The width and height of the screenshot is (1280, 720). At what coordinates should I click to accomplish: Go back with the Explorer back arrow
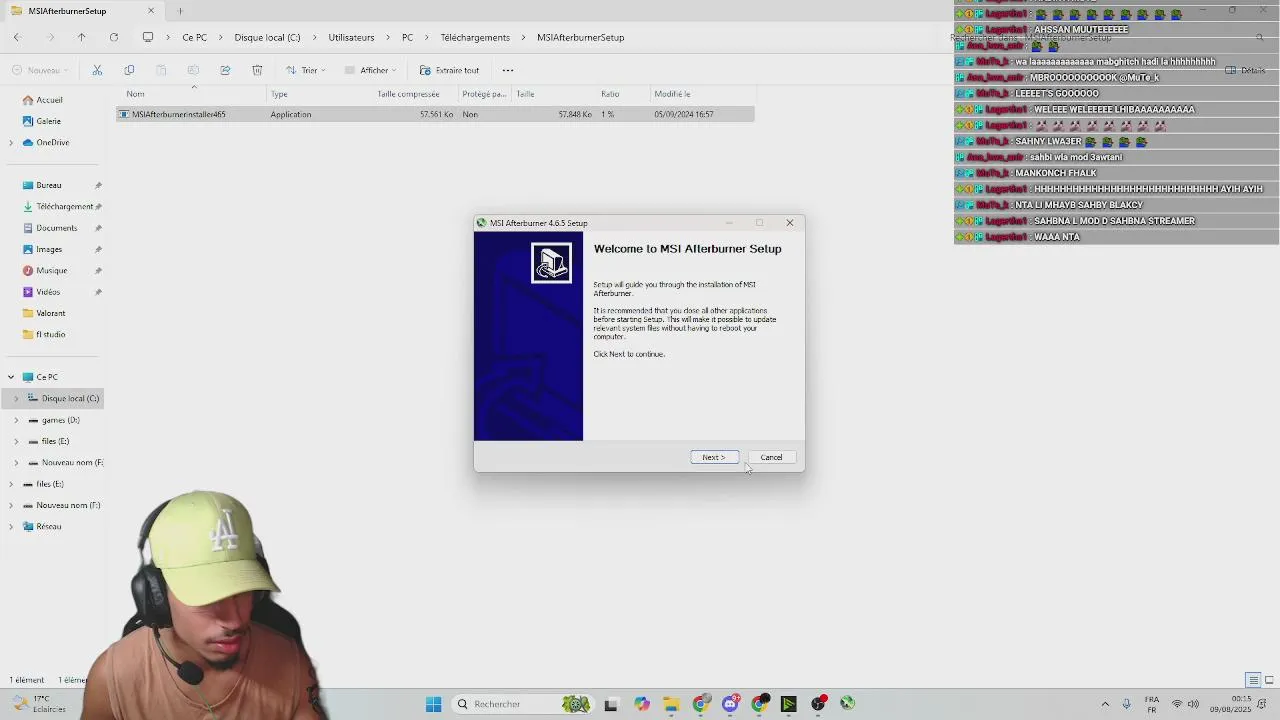pos(17,37)
